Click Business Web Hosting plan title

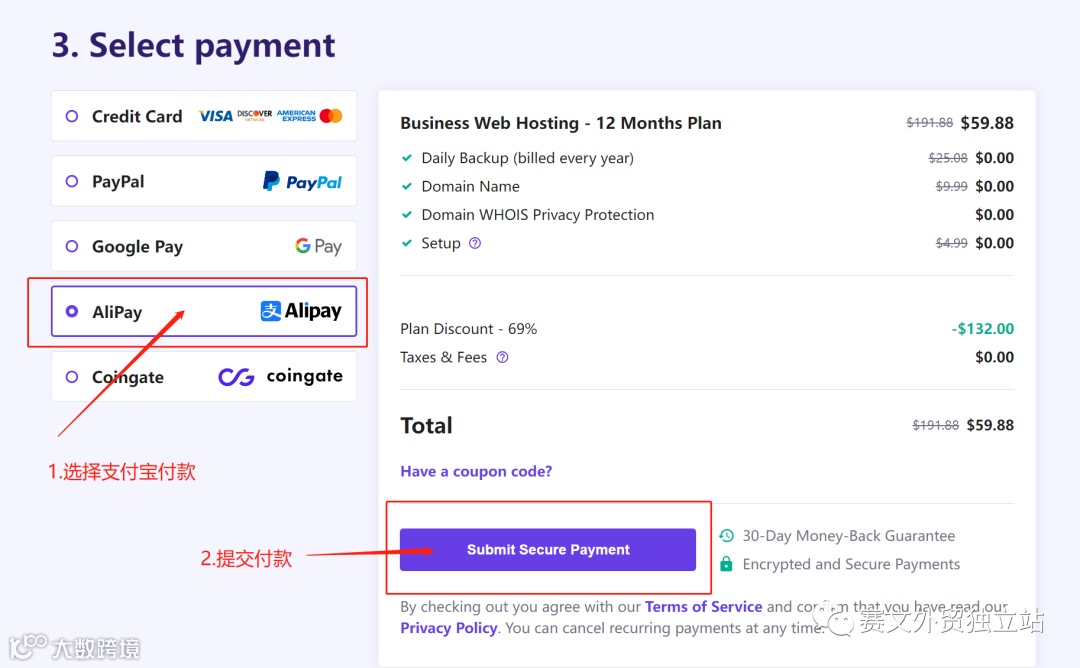point(561,123)
